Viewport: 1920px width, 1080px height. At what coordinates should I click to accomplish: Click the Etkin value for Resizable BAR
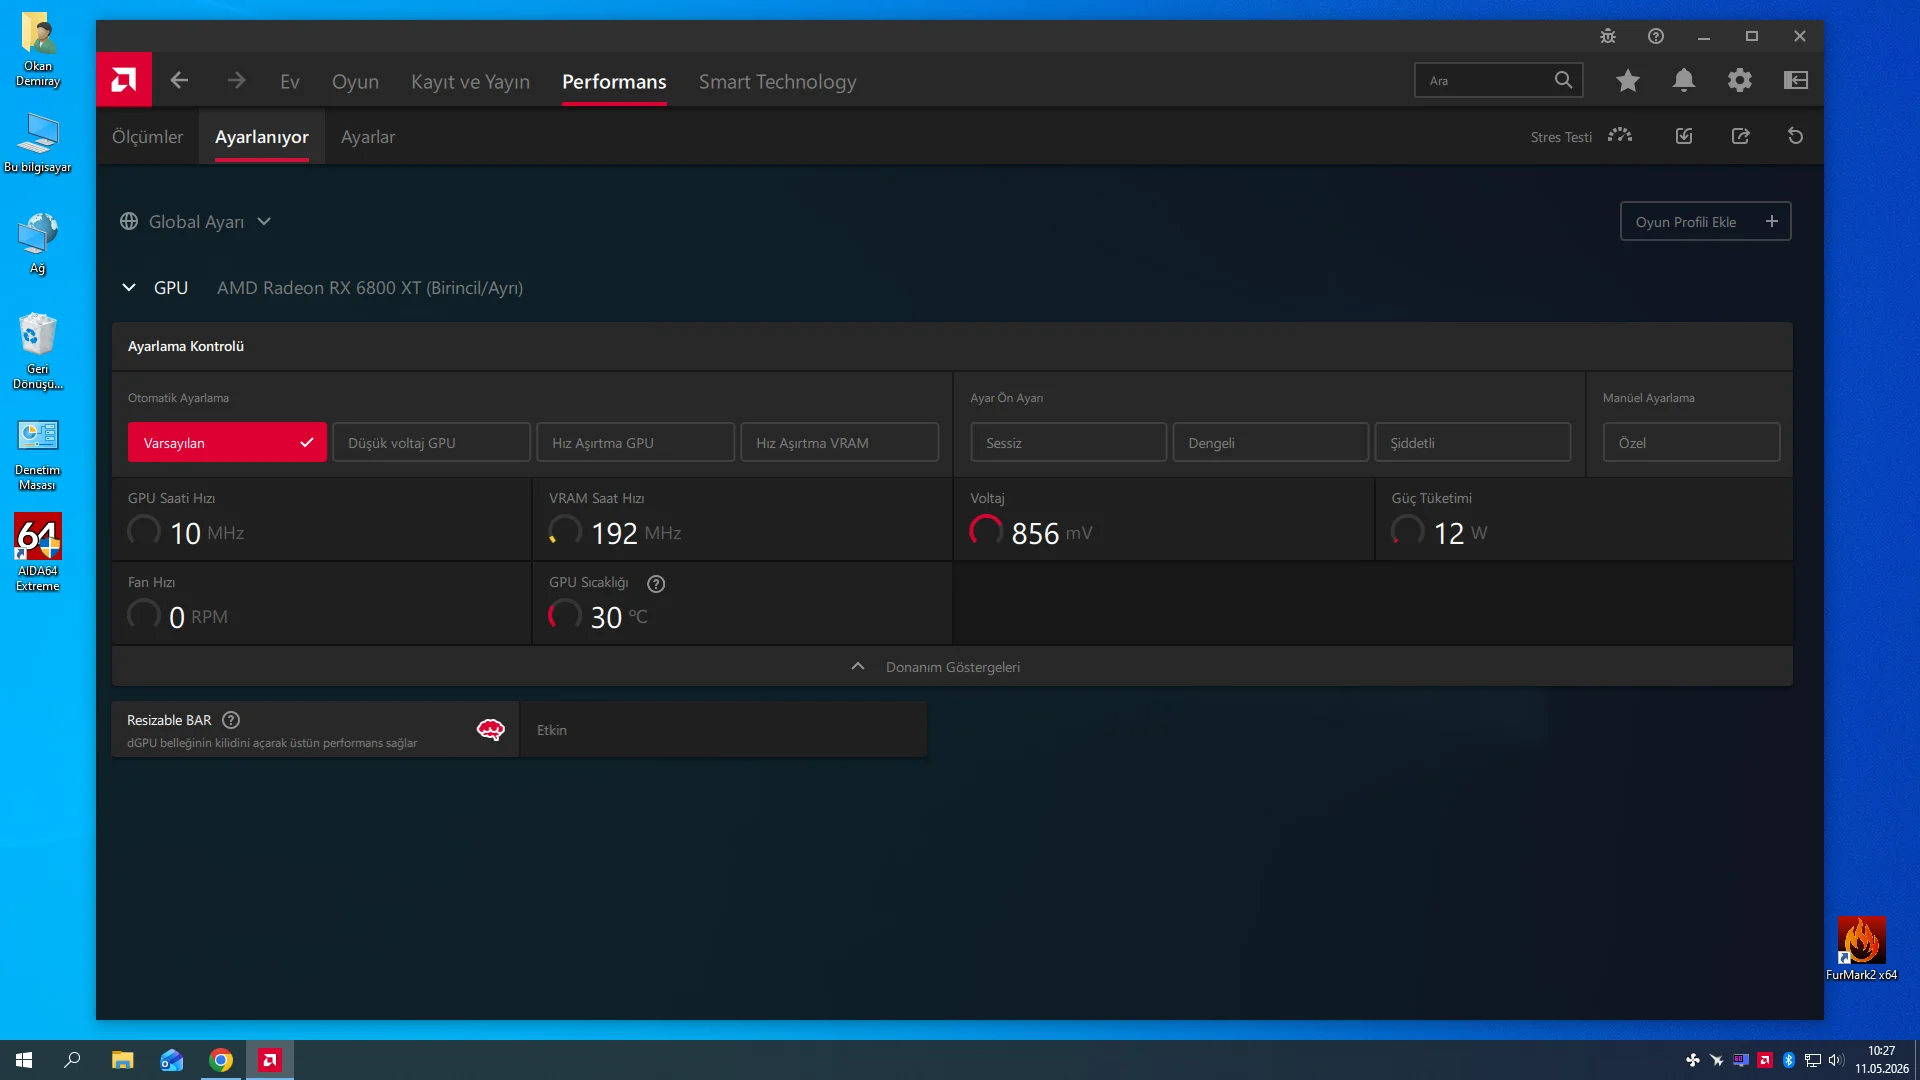coord(552,730)
